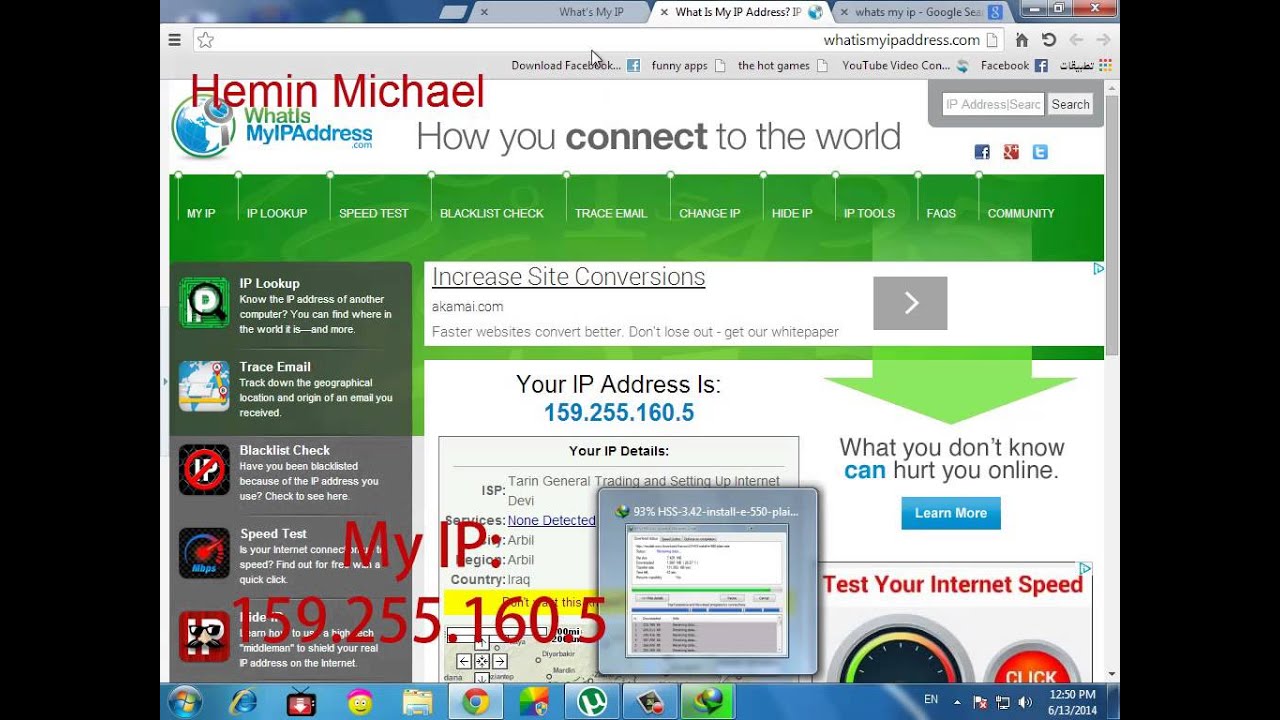
Task: Open the "YouTube Video Con..." bookmark
Action: coord(905,66)
